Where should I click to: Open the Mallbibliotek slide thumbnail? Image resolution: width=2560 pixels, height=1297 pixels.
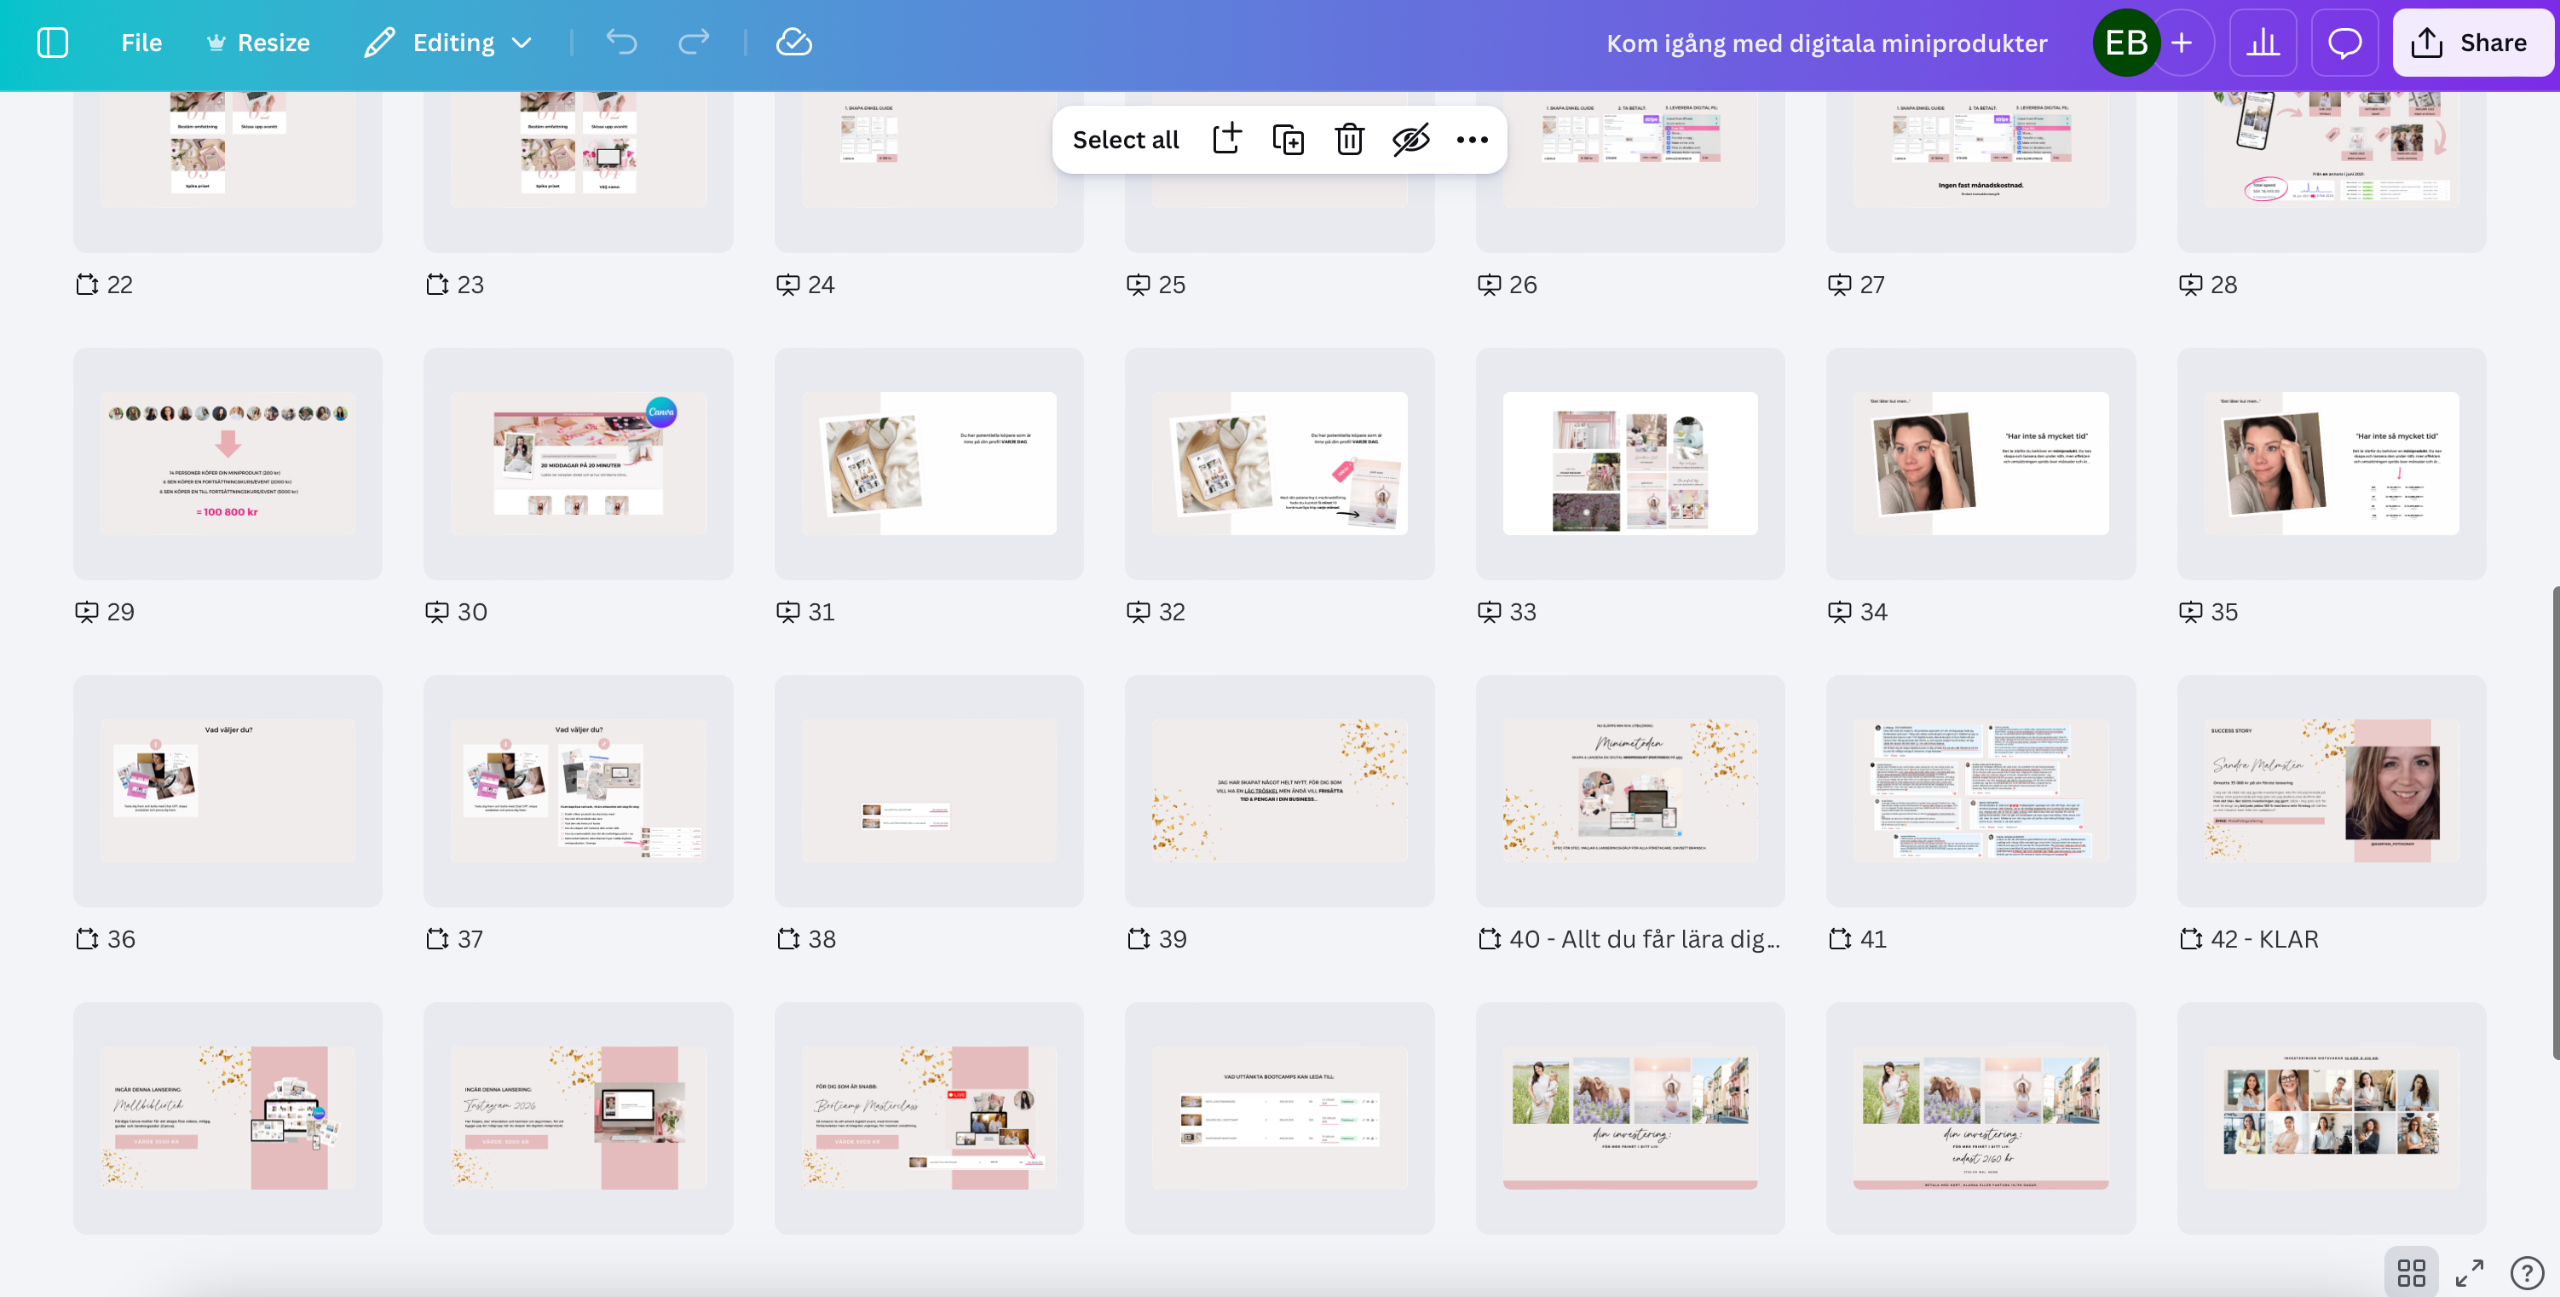tap(228, 1118)
